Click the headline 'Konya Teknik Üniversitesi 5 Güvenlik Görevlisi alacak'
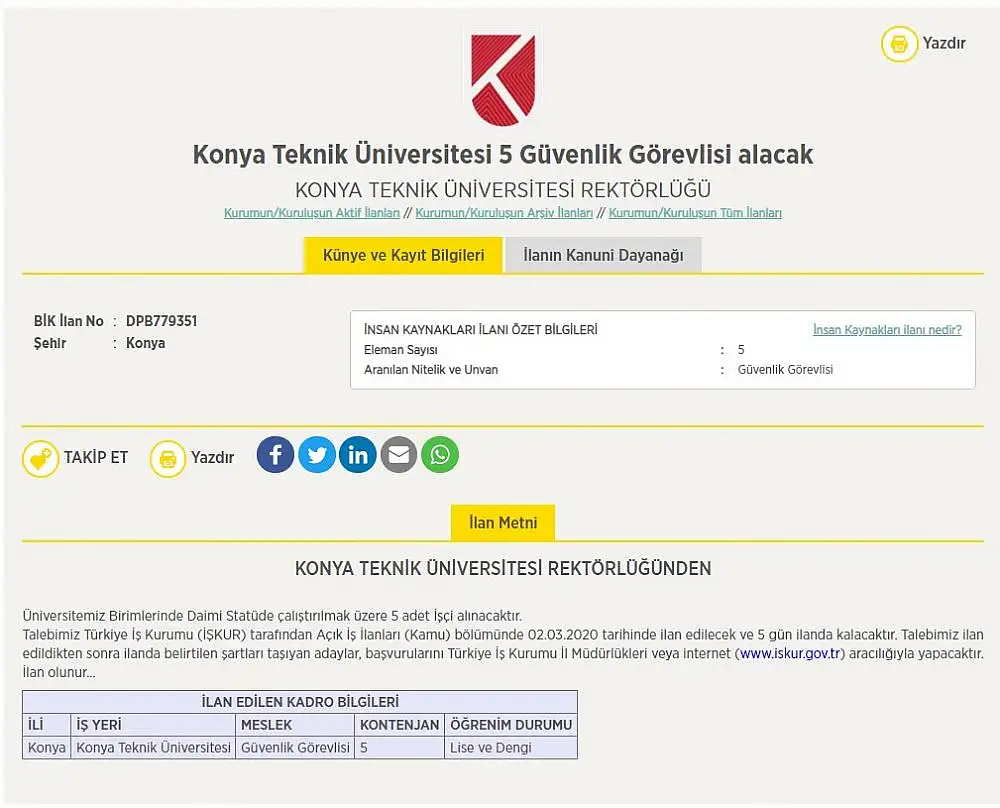 coord(503,154)
